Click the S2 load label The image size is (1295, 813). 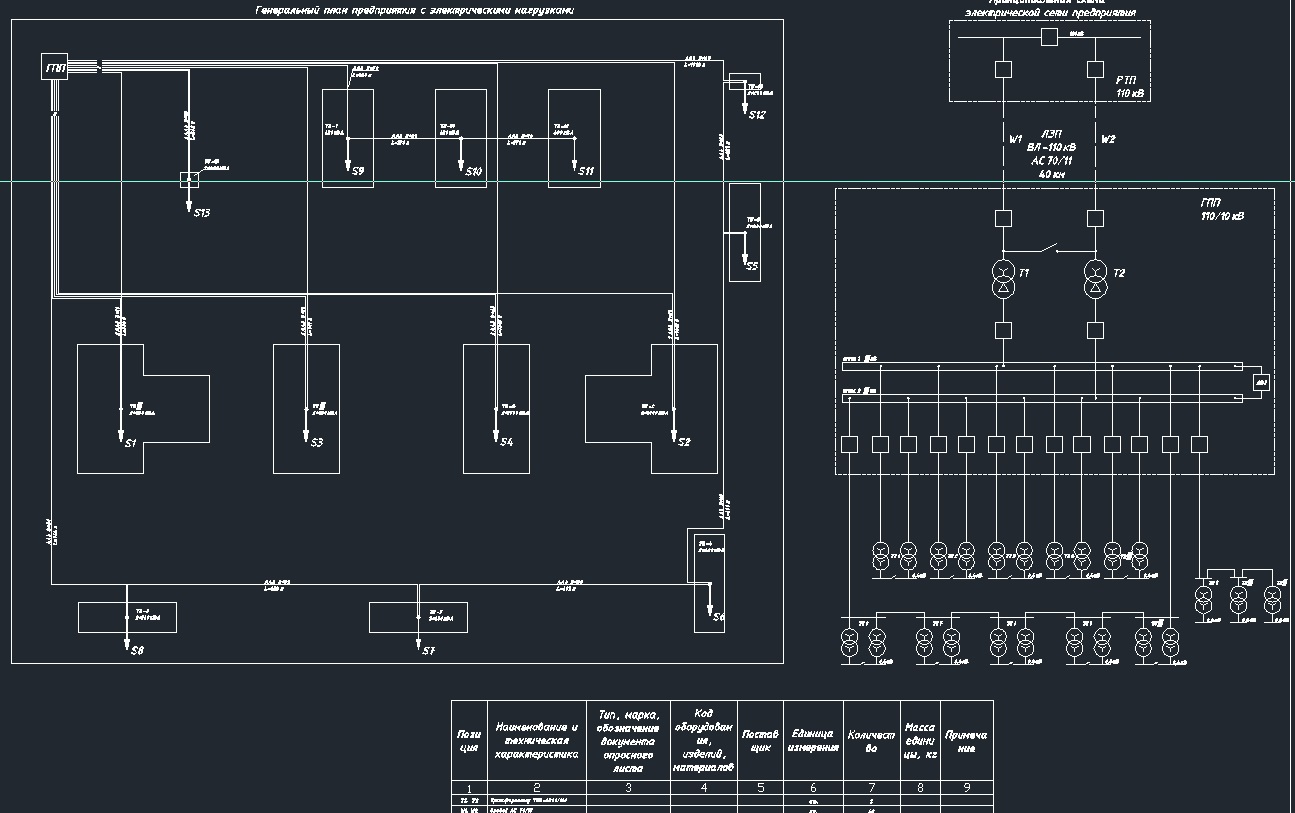[x=684, y=442]
